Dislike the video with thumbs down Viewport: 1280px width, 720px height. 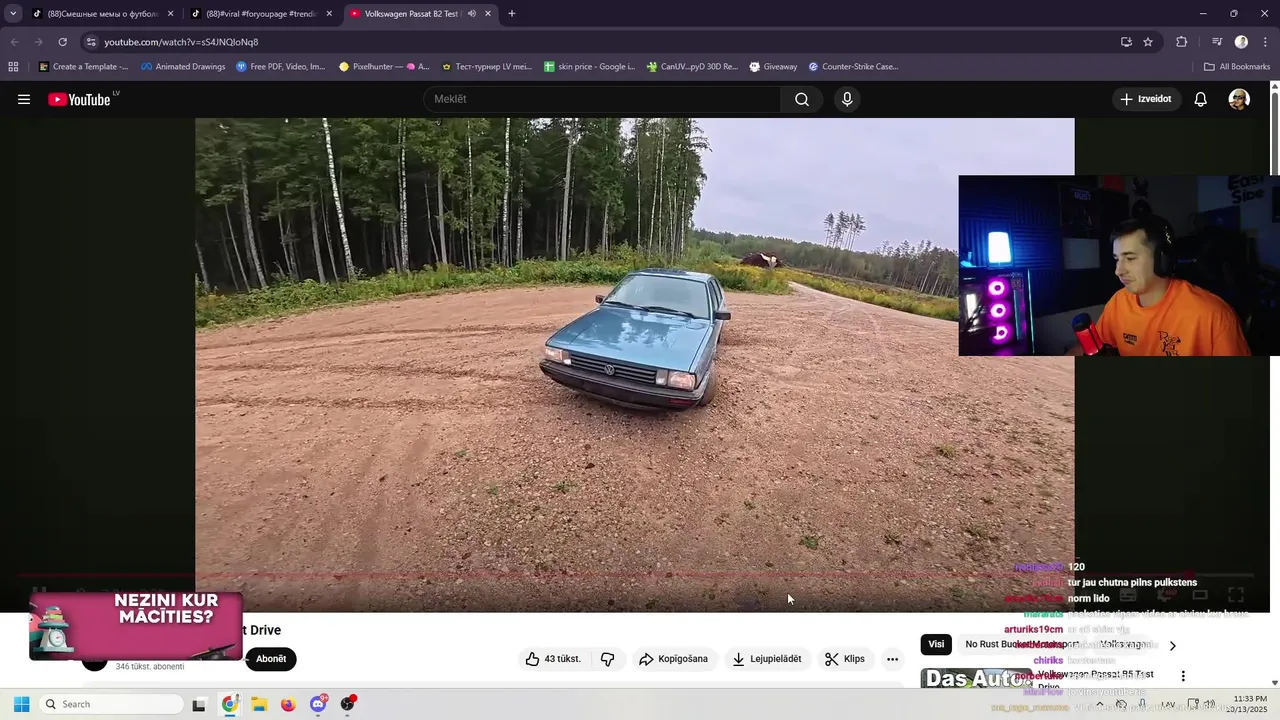[607, 659]
